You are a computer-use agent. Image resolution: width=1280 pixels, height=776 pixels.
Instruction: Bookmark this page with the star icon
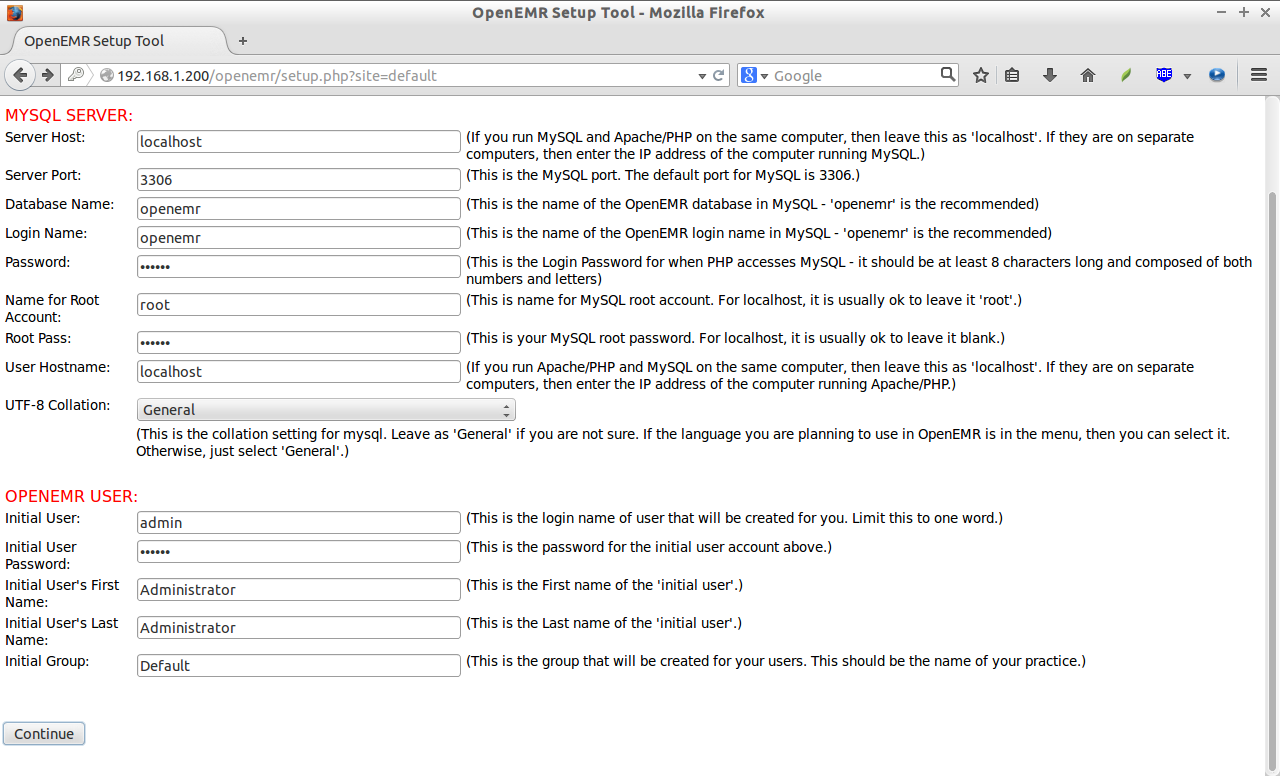981,75
